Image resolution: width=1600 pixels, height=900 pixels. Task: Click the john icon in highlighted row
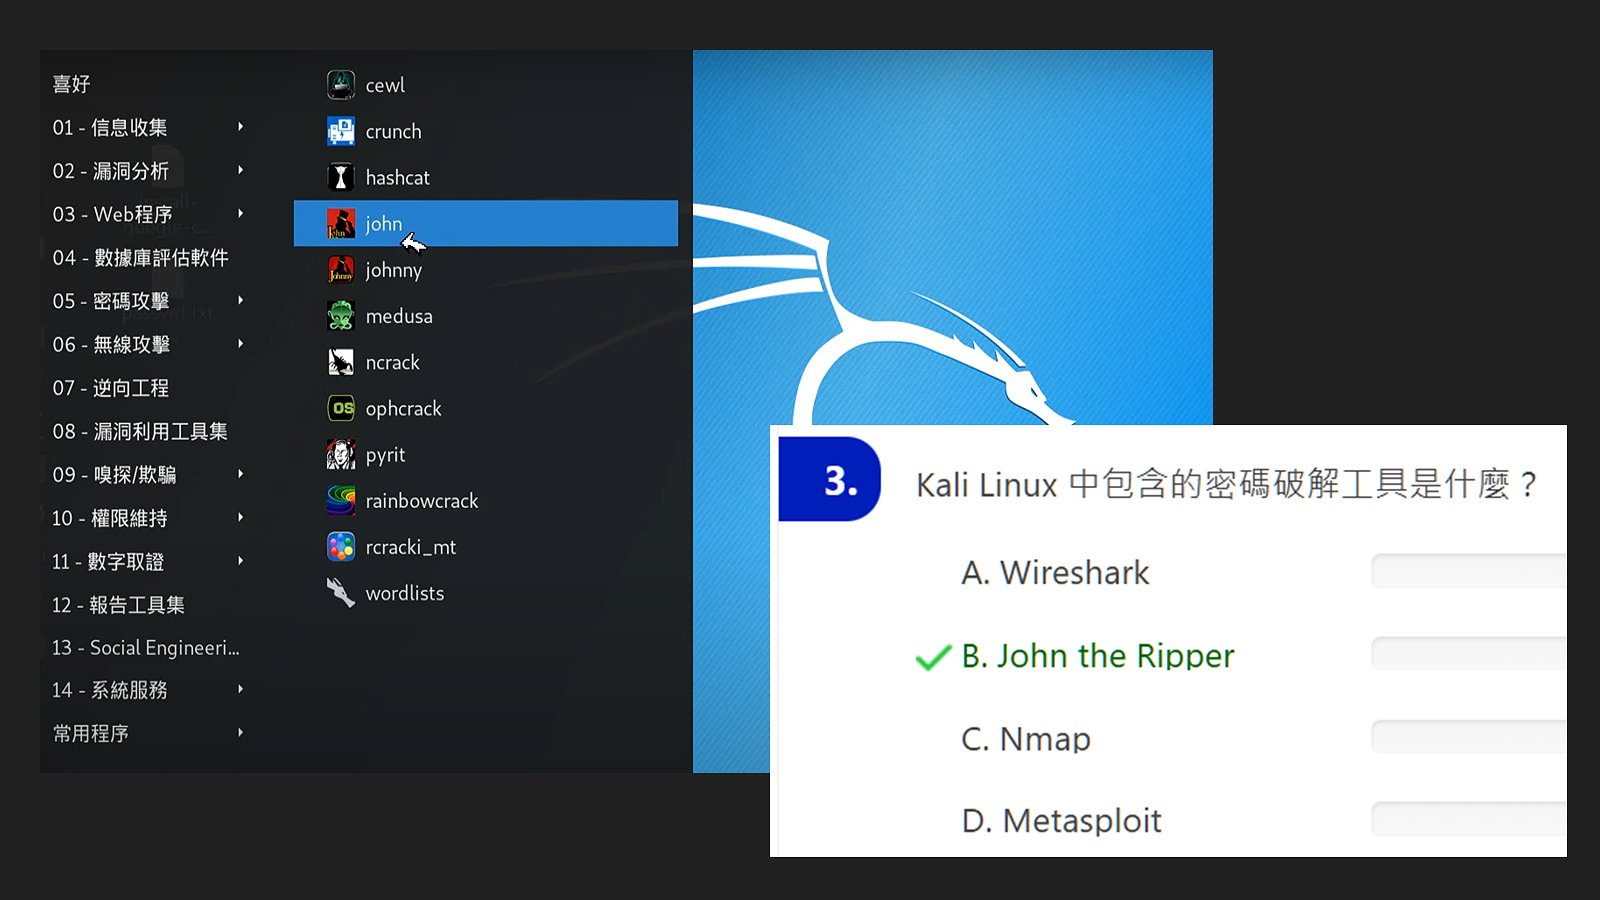(x=341, y=223)
